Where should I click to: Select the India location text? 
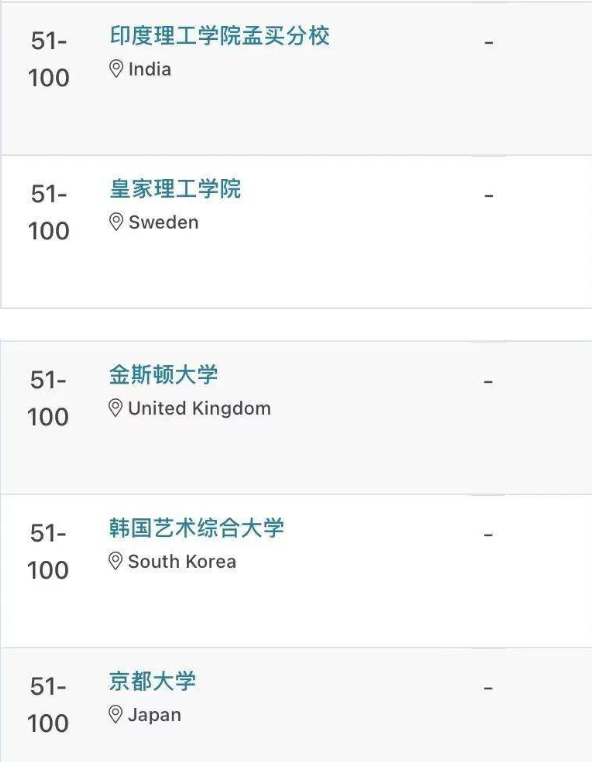click(x=150, y=69)
